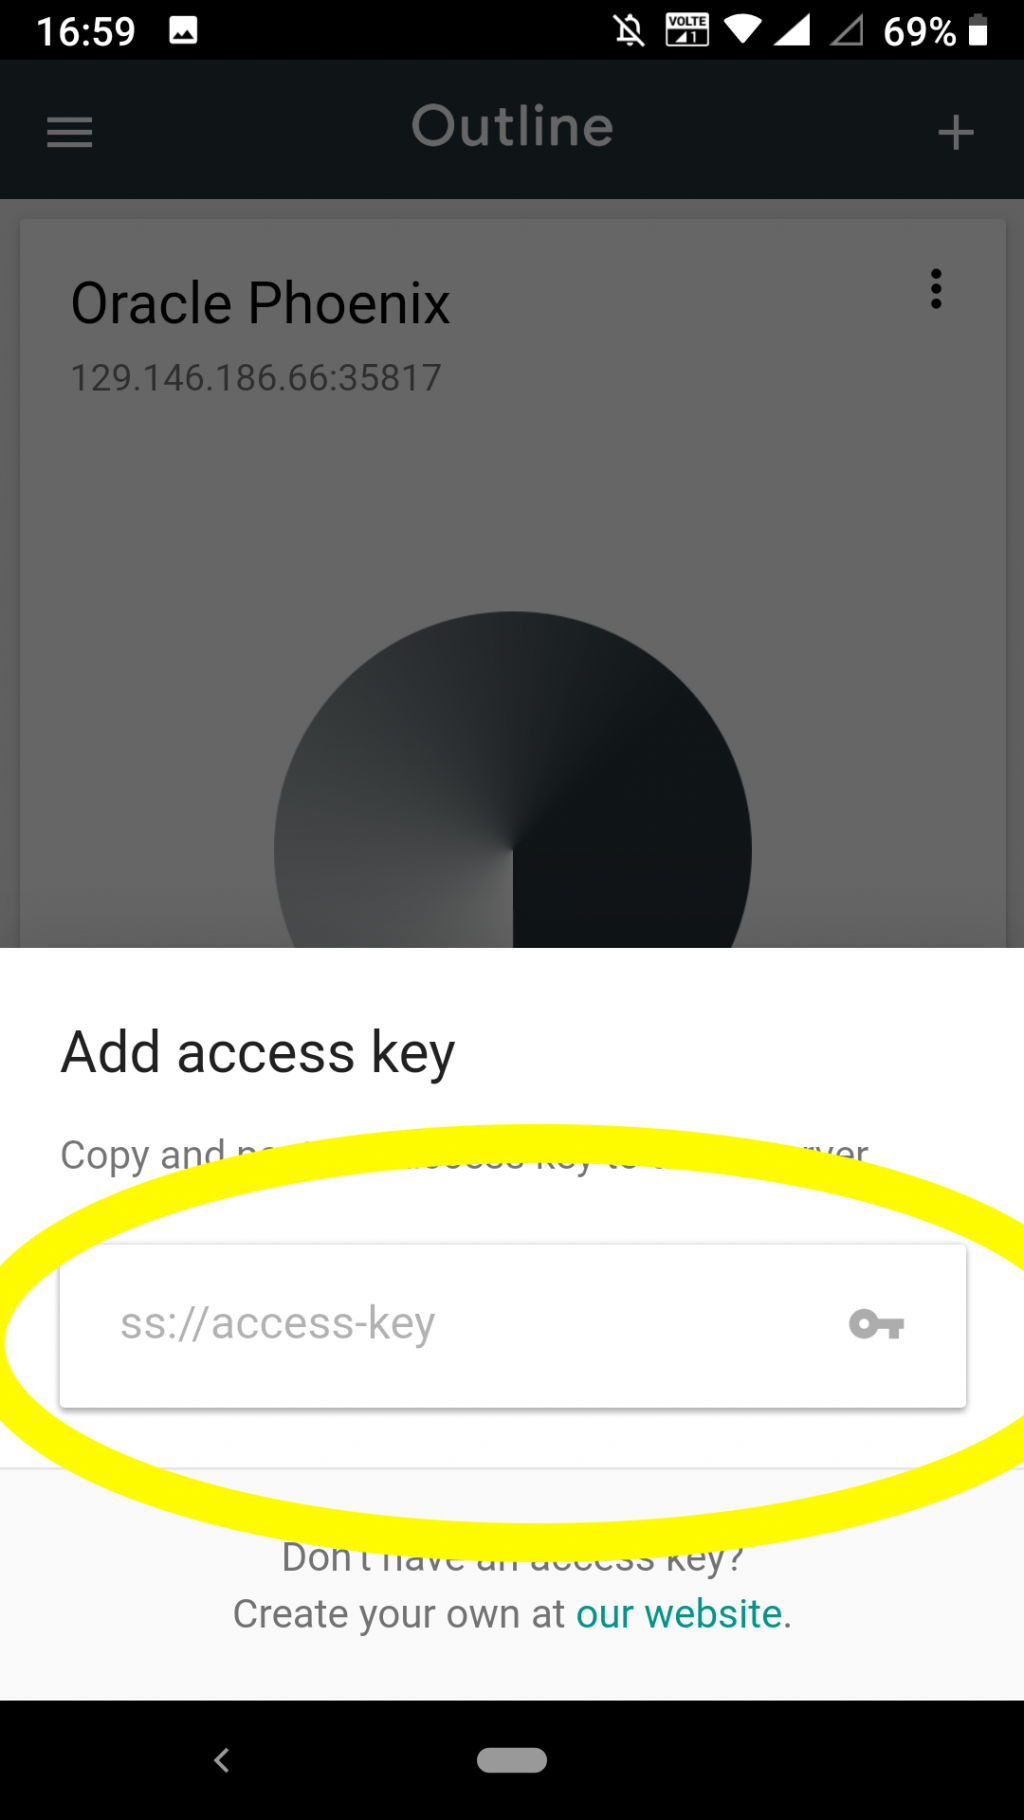Select the Oracle Phoenix server title
1024x1820 pixels.
point(260,303)
